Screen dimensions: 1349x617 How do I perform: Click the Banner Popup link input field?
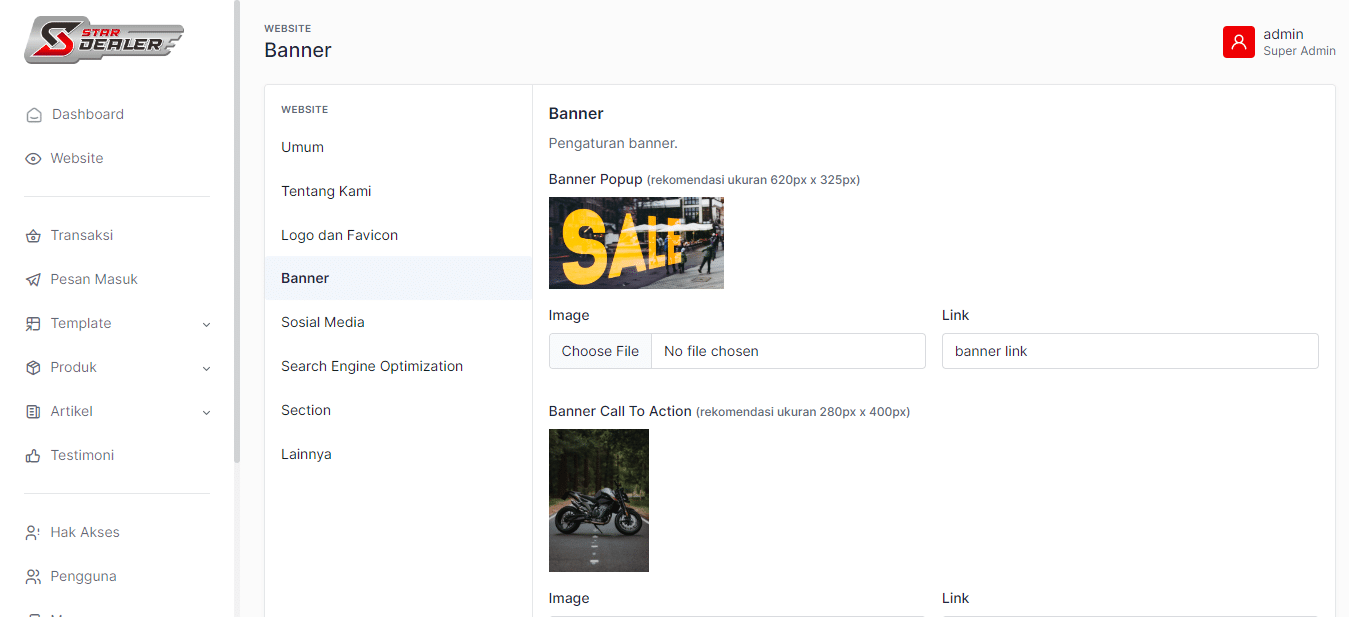click(1129, 351)
